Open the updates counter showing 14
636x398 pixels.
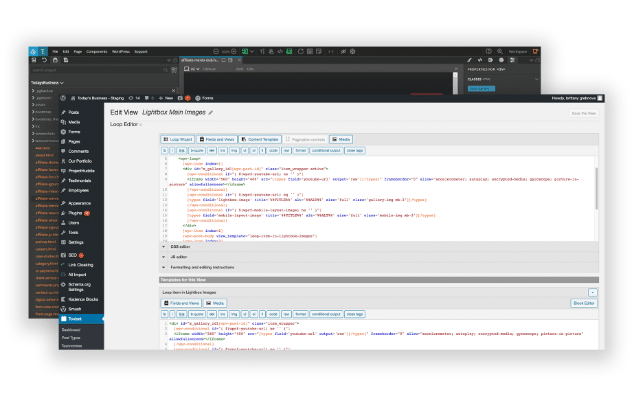[134, 98]
